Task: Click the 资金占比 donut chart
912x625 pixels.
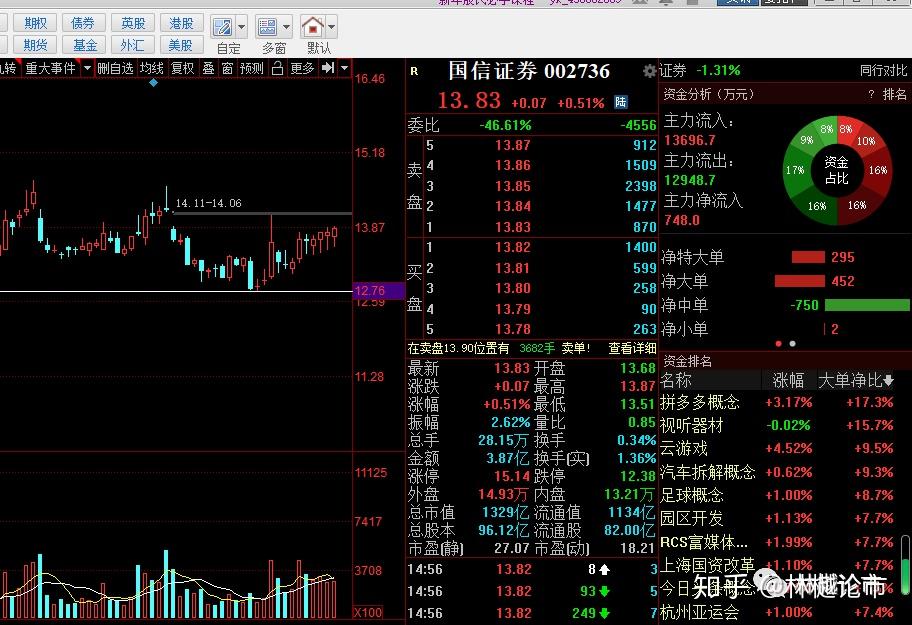Action: [x=837, y=170]
